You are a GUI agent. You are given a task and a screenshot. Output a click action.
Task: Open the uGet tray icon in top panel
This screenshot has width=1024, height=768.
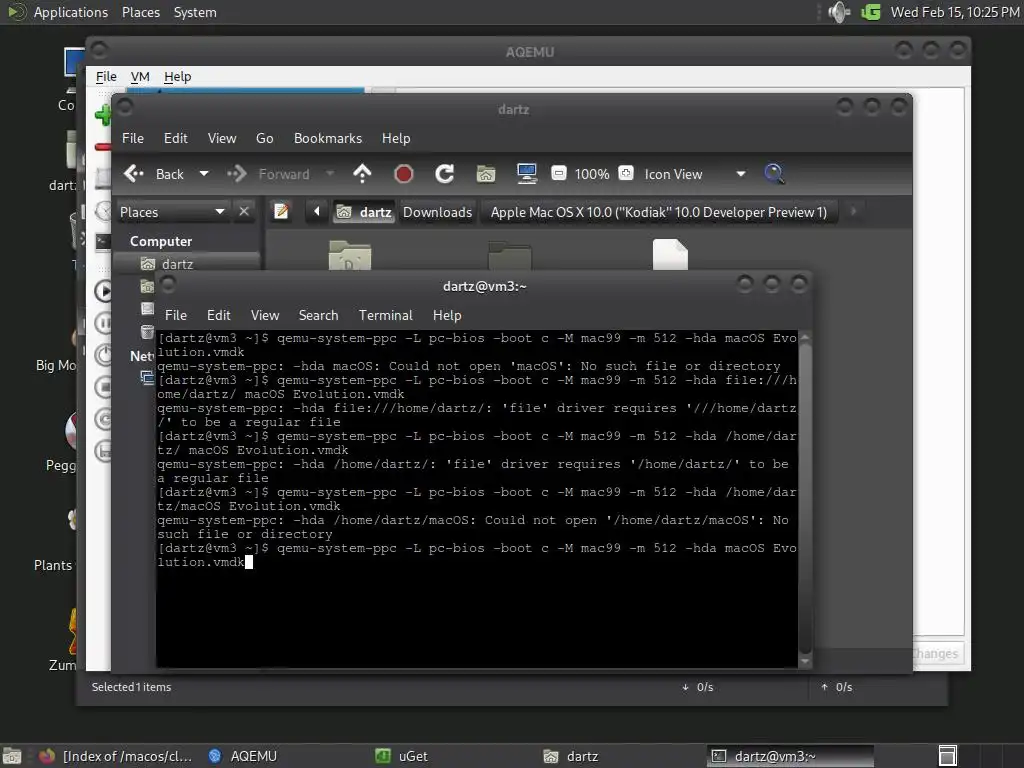tap(871, 12)
